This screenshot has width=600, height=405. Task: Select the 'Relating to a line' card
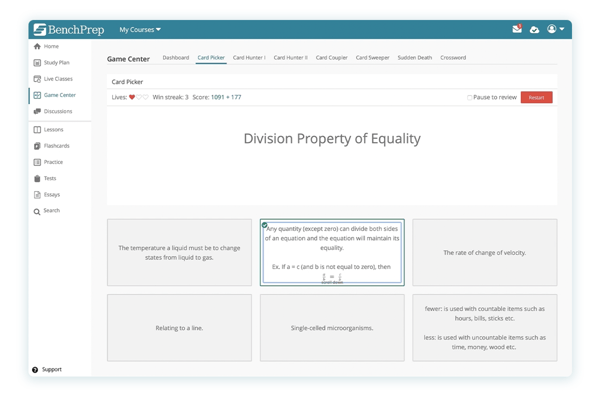point(180,328)
